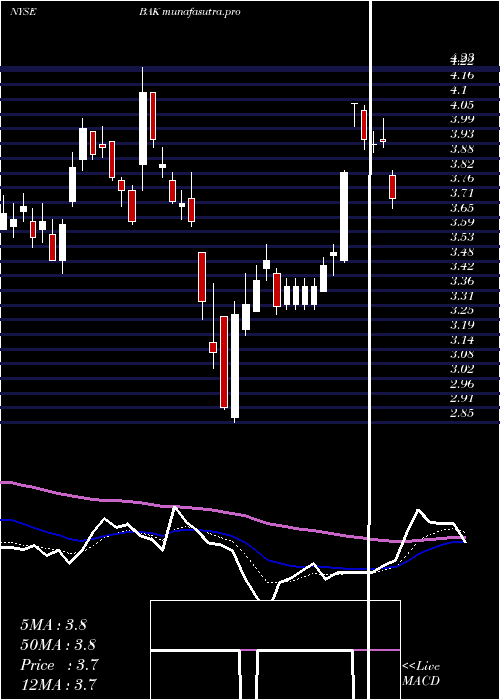This screenshot has height=700, width=500.
Task: Select the Price : 3.7 legend entry
Action: 59,665
